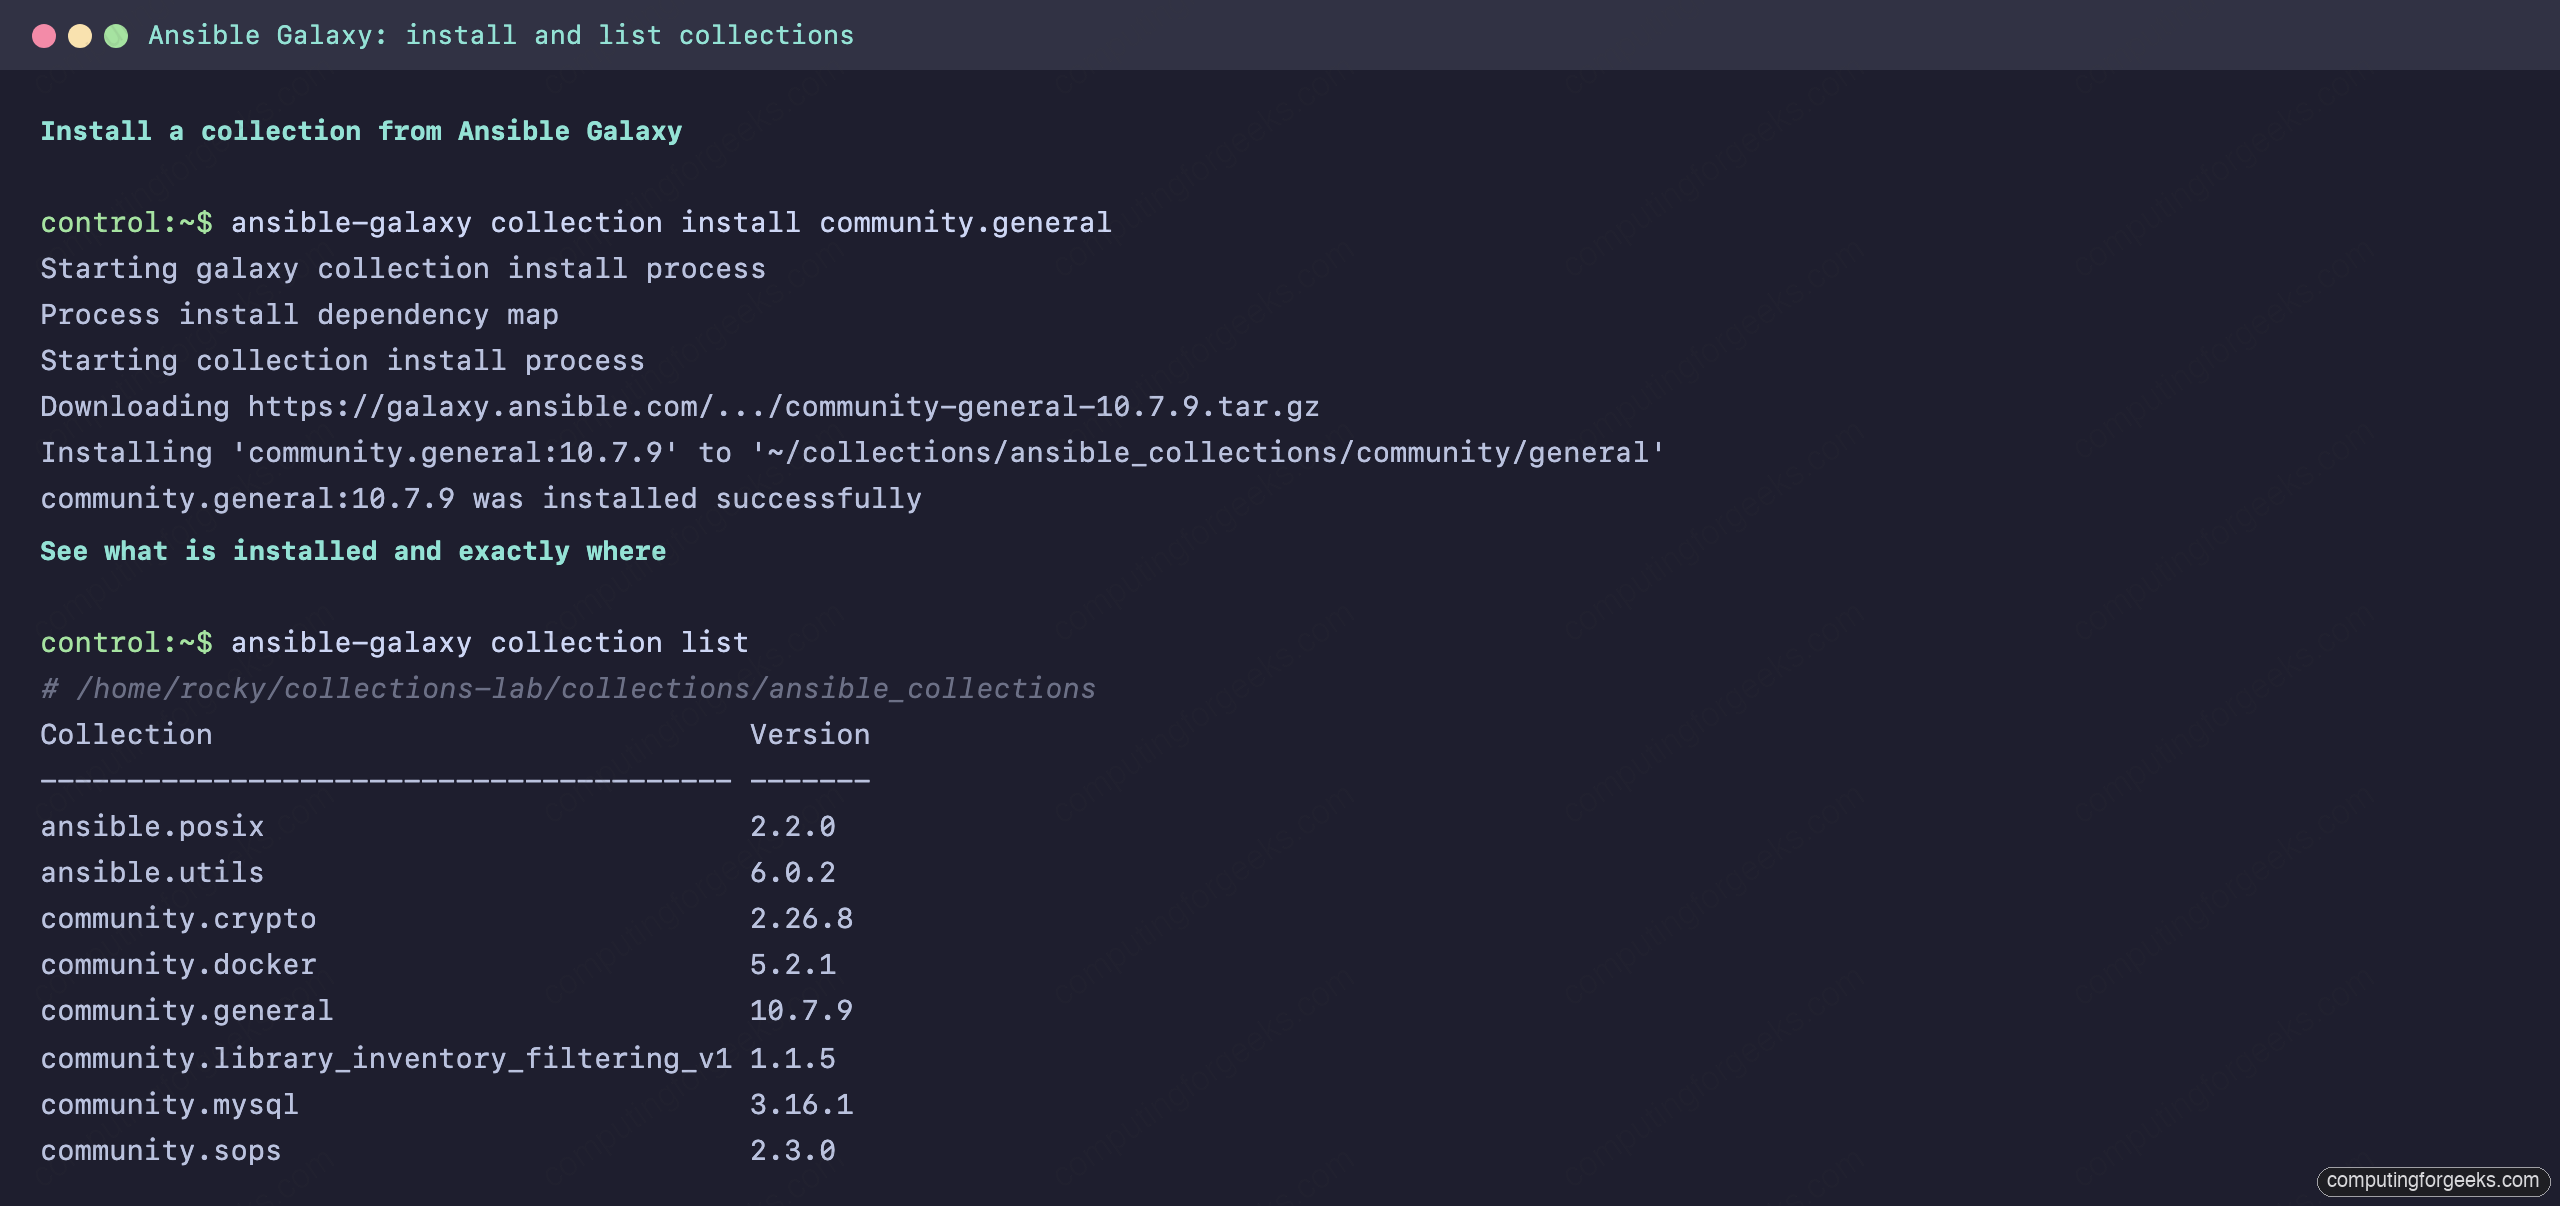
Task: Click the line 'Starting galaxy collection install process'
Action: click(x=403, y=269)
